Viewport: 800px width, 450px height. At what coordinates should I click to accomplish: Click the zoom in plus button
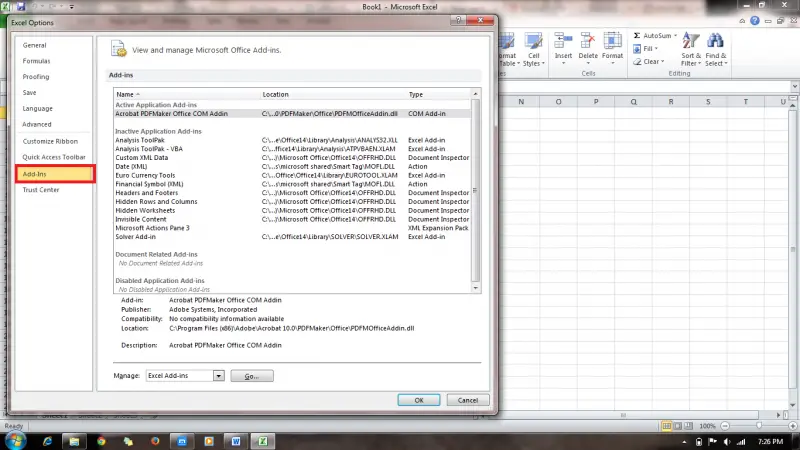pyautogui.click(x=792, y=426)
